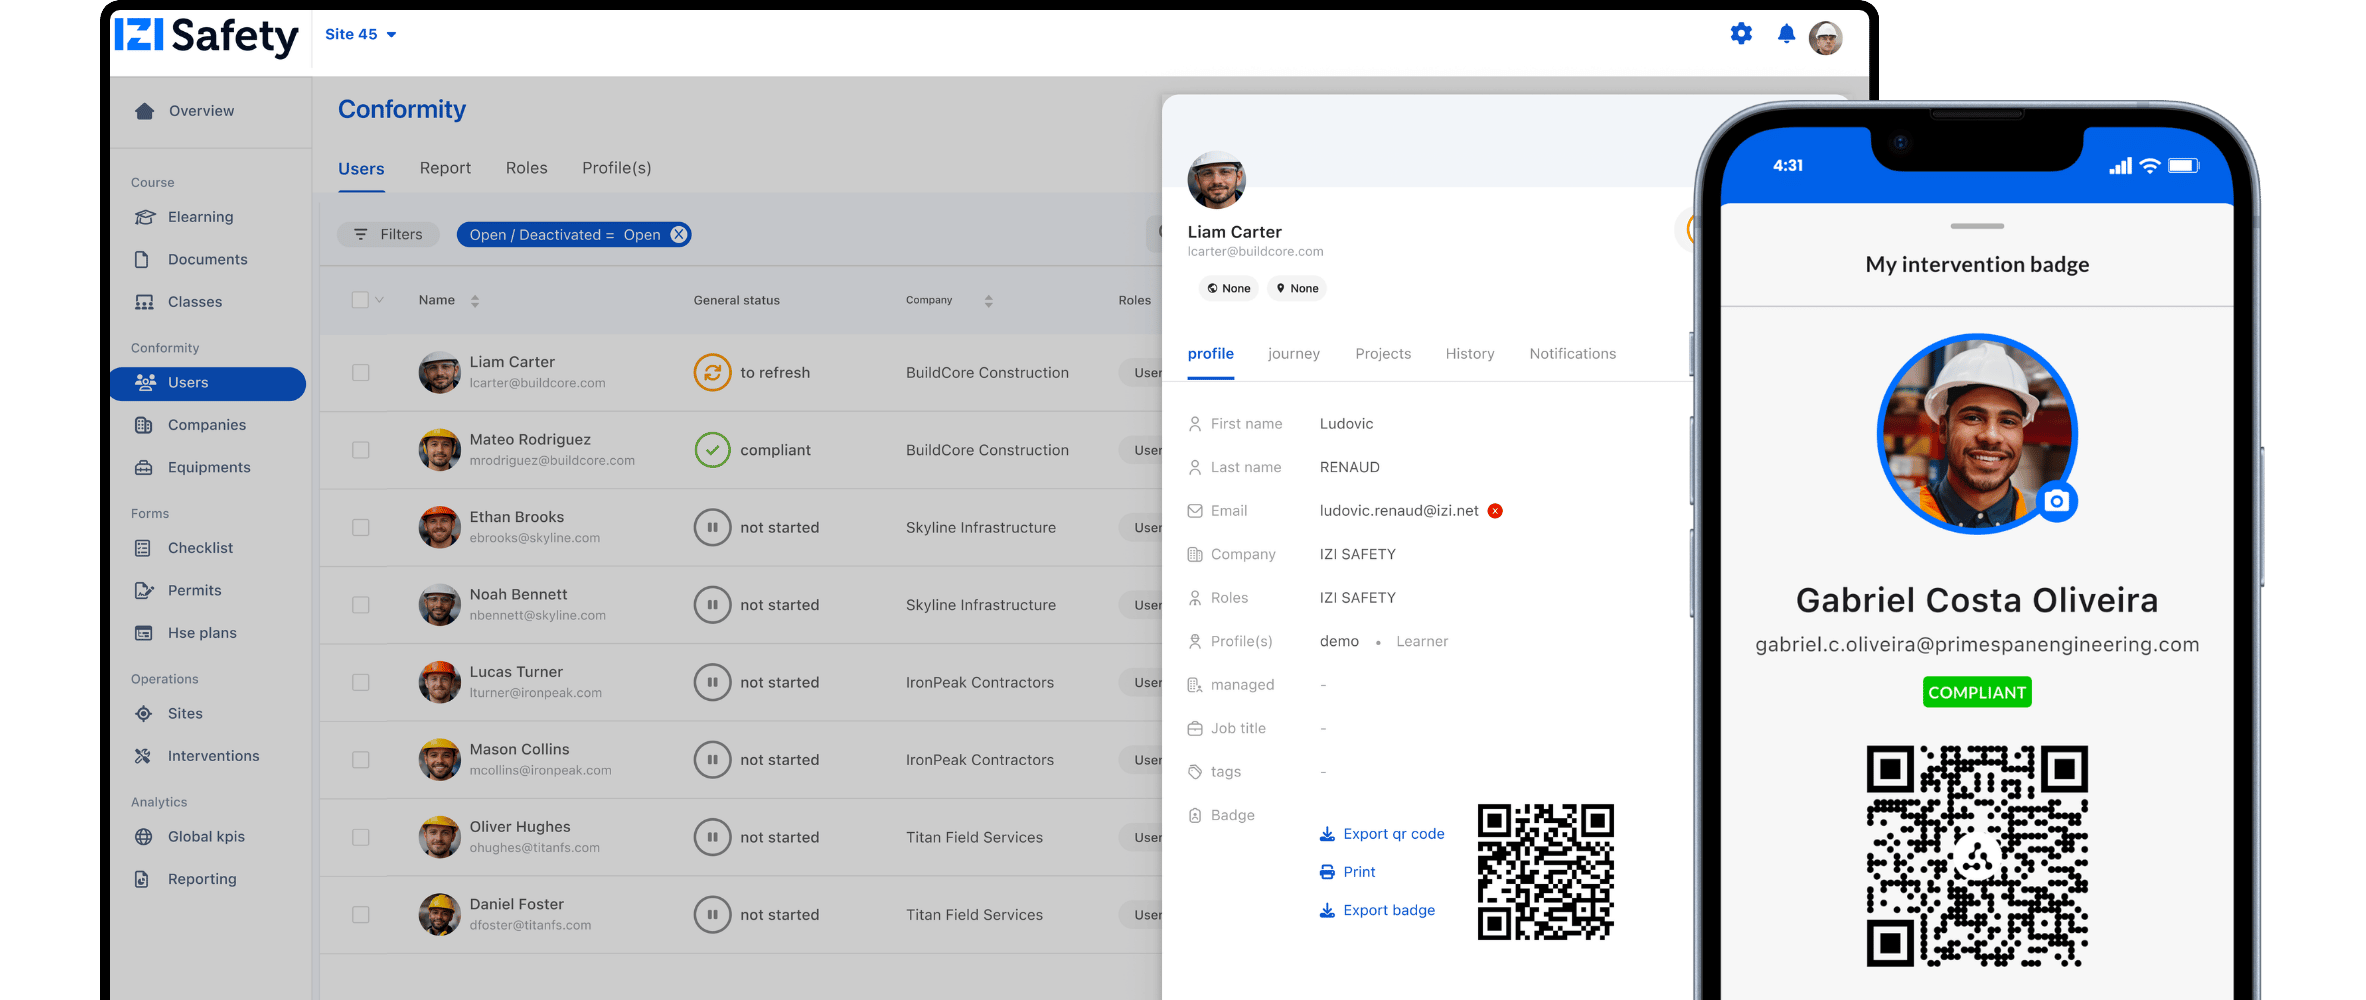Click the QR code in profile panel

(x=1545, y=872)
